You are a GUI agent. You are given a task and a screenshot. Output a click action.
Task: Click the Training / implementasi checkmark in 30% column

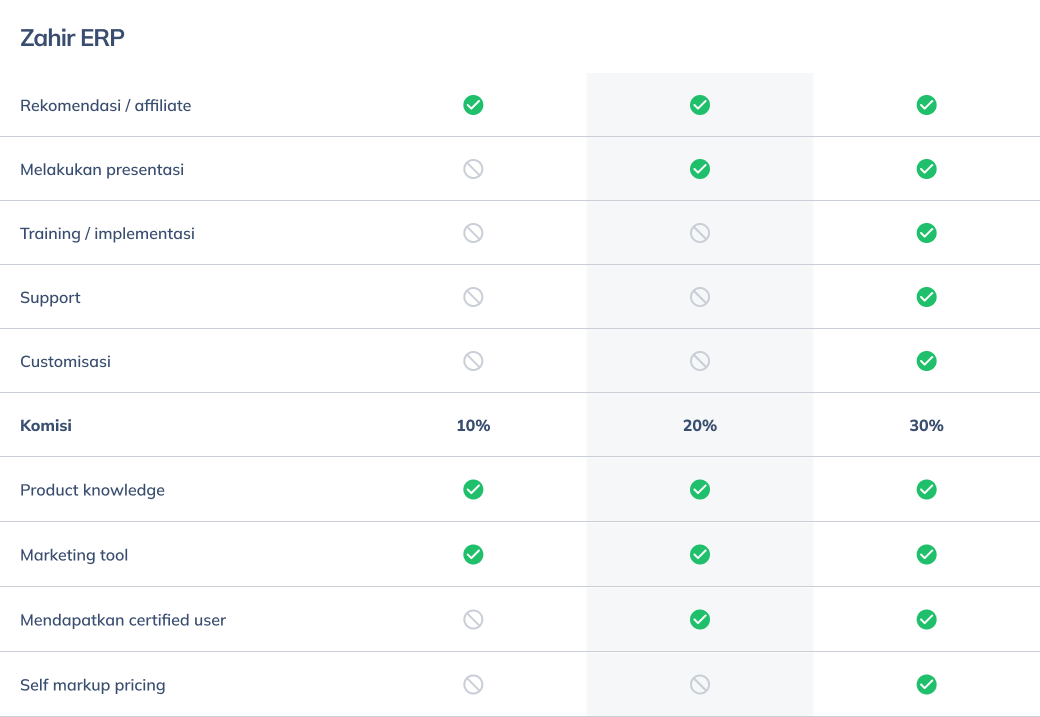[x=927, y=233]
